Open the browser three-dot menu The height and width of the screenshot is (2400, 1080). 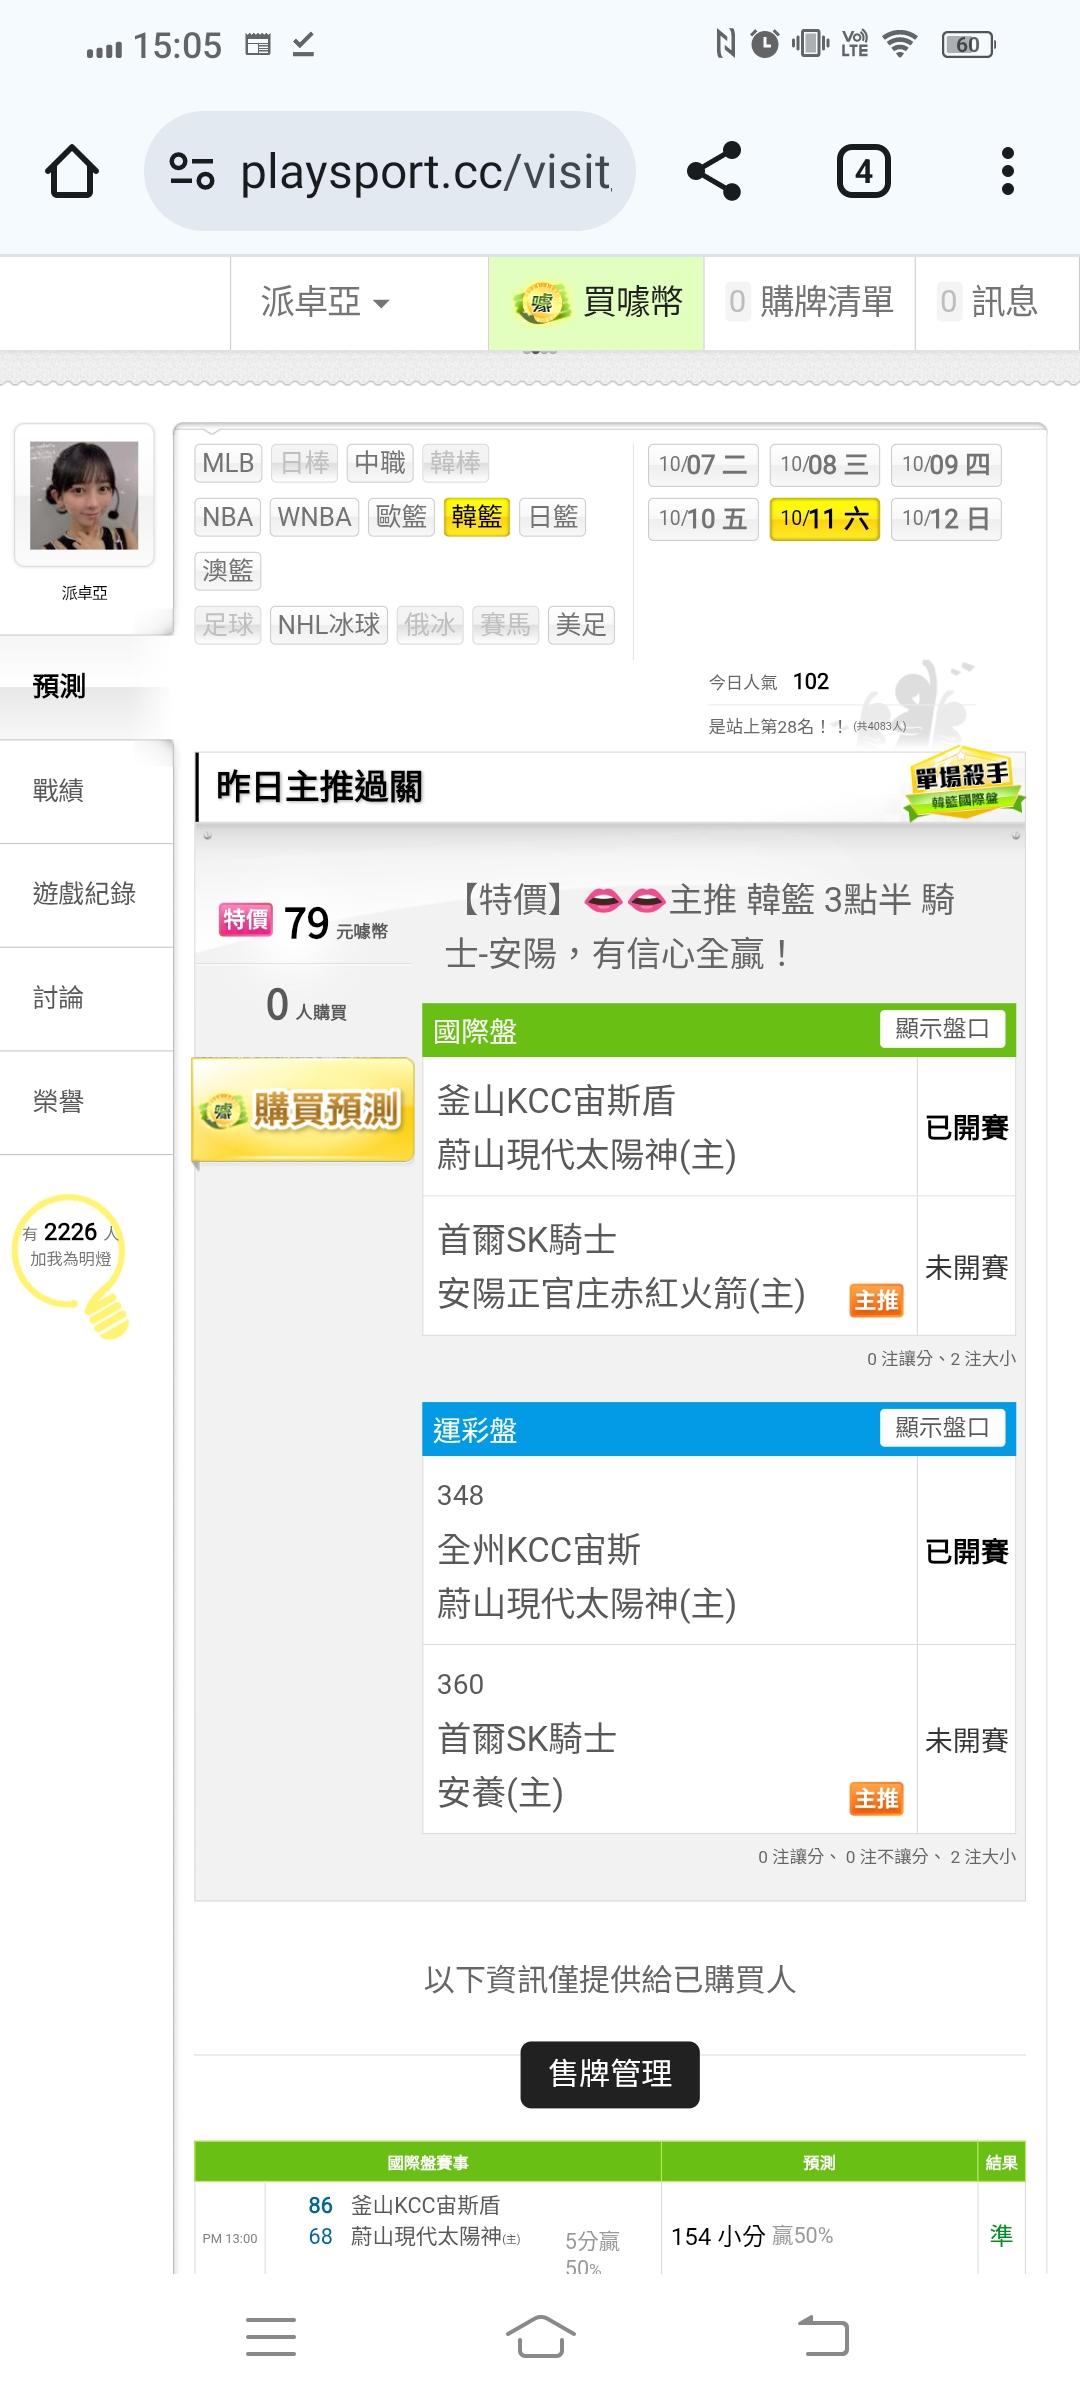(x=1007, y=171)
